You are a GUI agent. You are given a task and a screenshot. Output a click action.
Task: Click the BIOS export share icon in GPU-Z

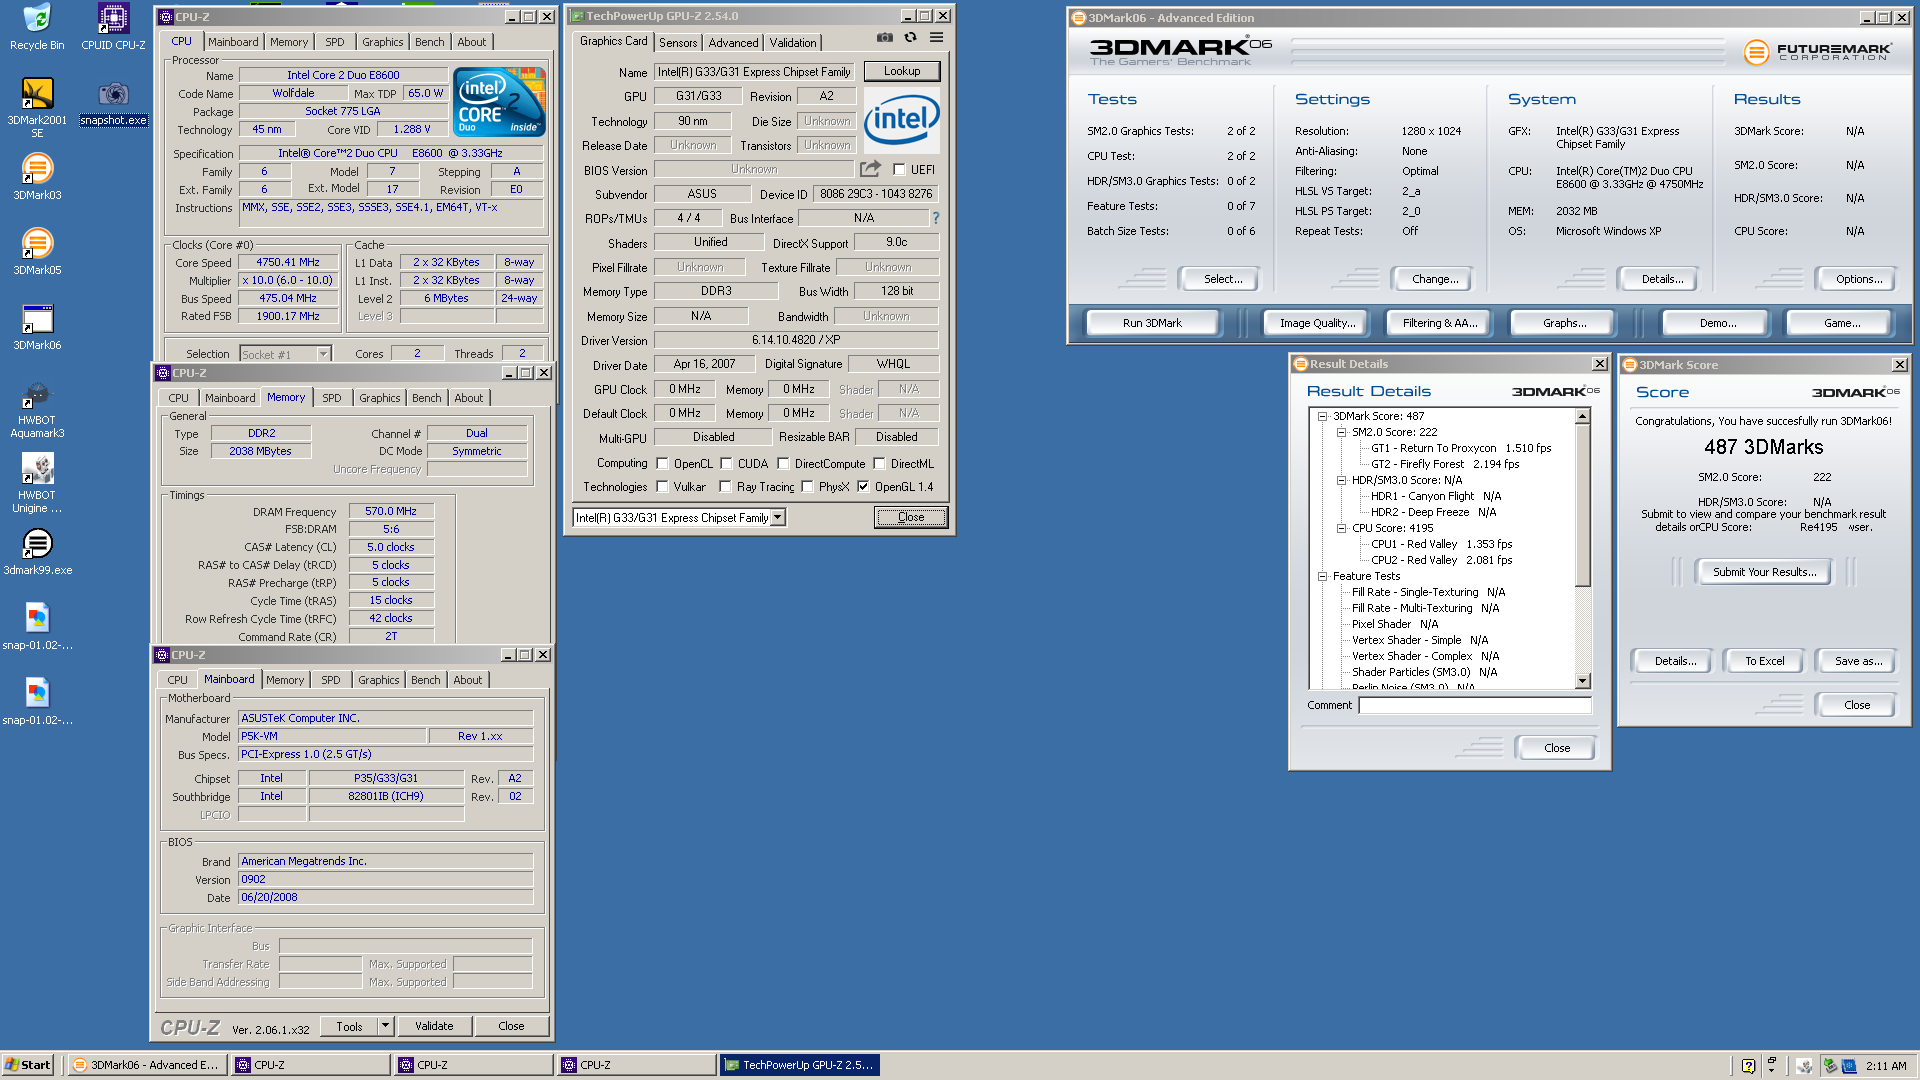(870, 169)
